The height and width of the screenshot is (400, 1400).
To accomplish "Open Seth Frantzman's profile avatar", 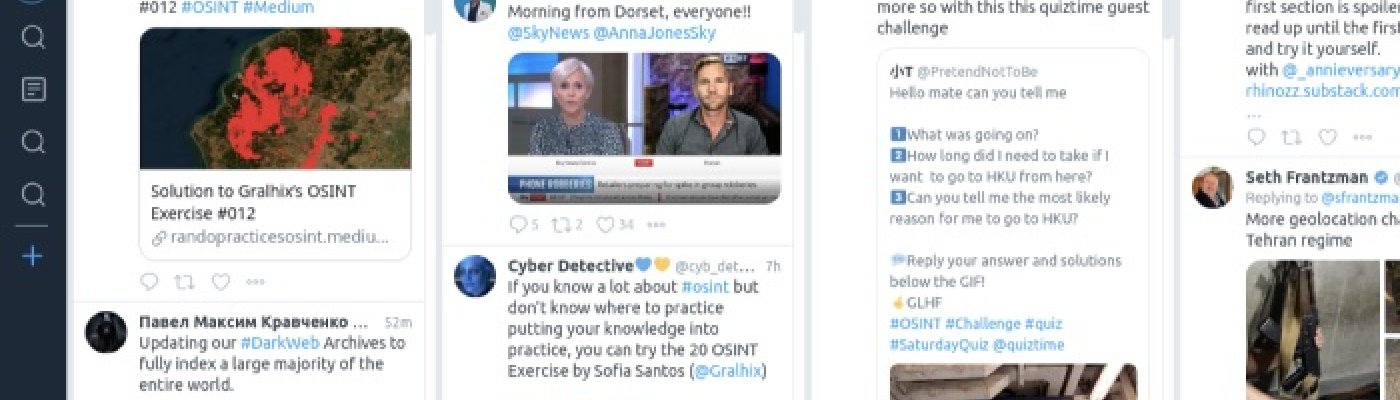I will (x=1212, y=187).
